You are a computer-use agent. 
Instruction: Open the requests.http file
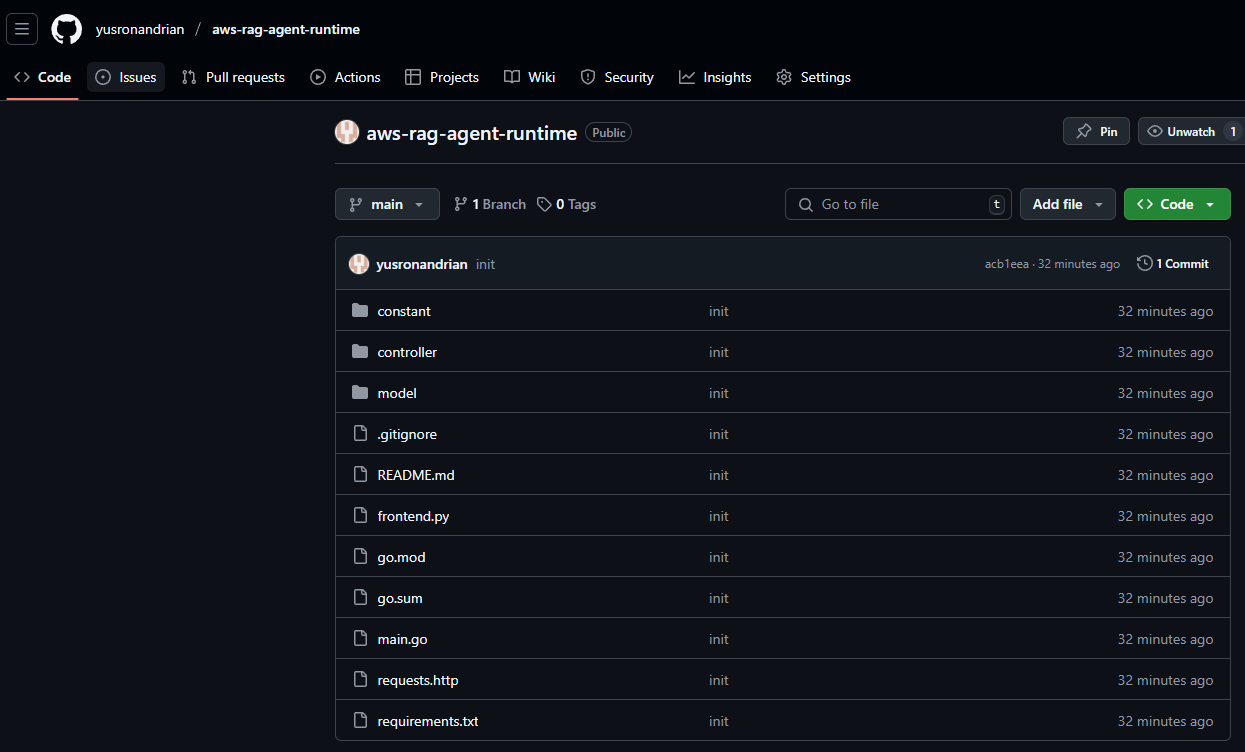(418, 680)
